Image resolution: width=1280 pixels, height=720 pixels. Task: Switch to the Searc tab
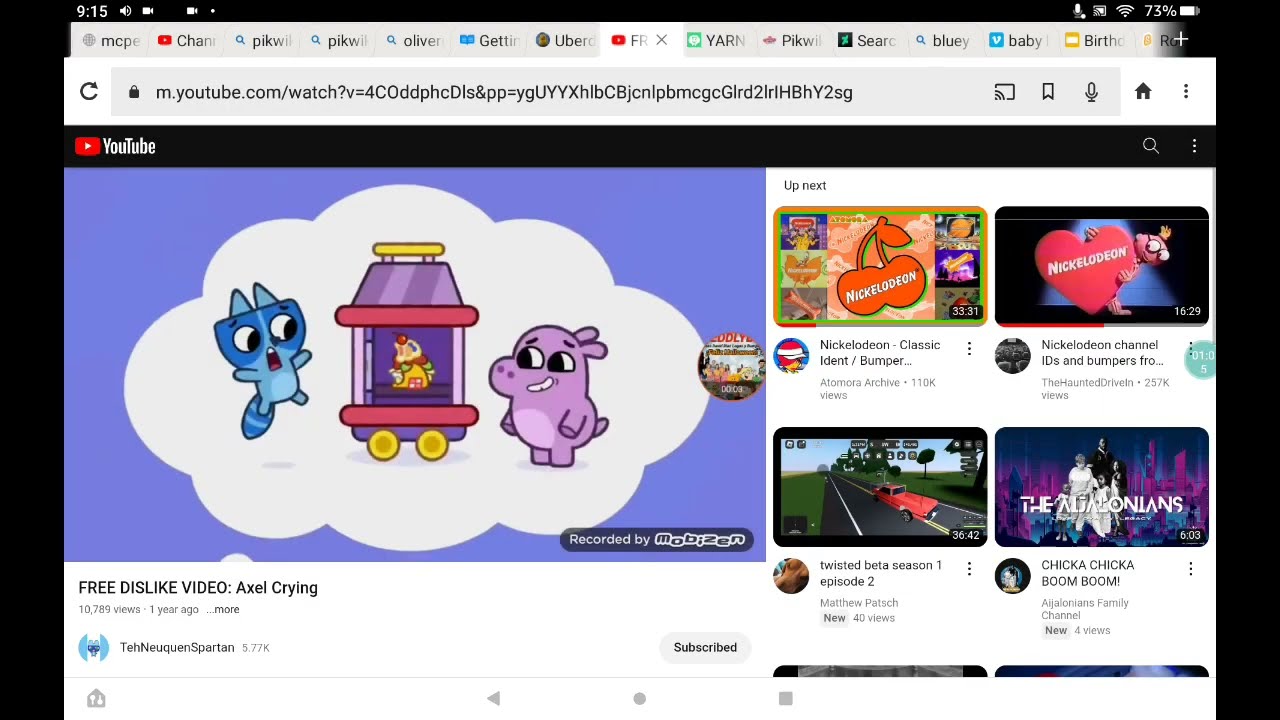pyautogui.click(x=867, y=41)
